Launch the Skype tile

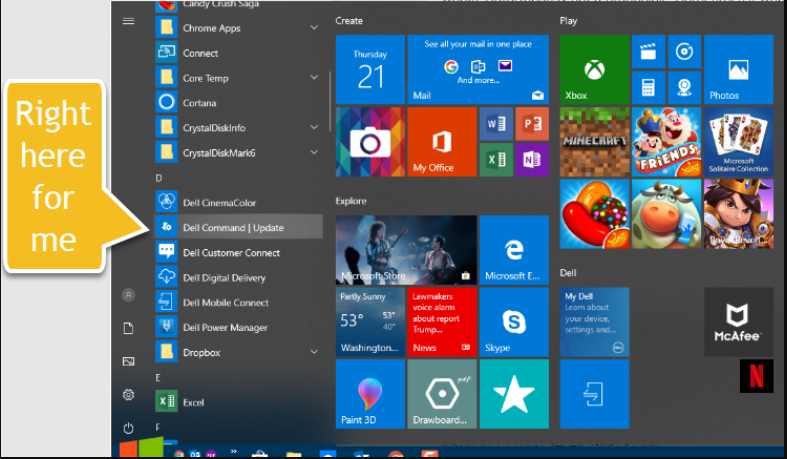click(514, 322)
